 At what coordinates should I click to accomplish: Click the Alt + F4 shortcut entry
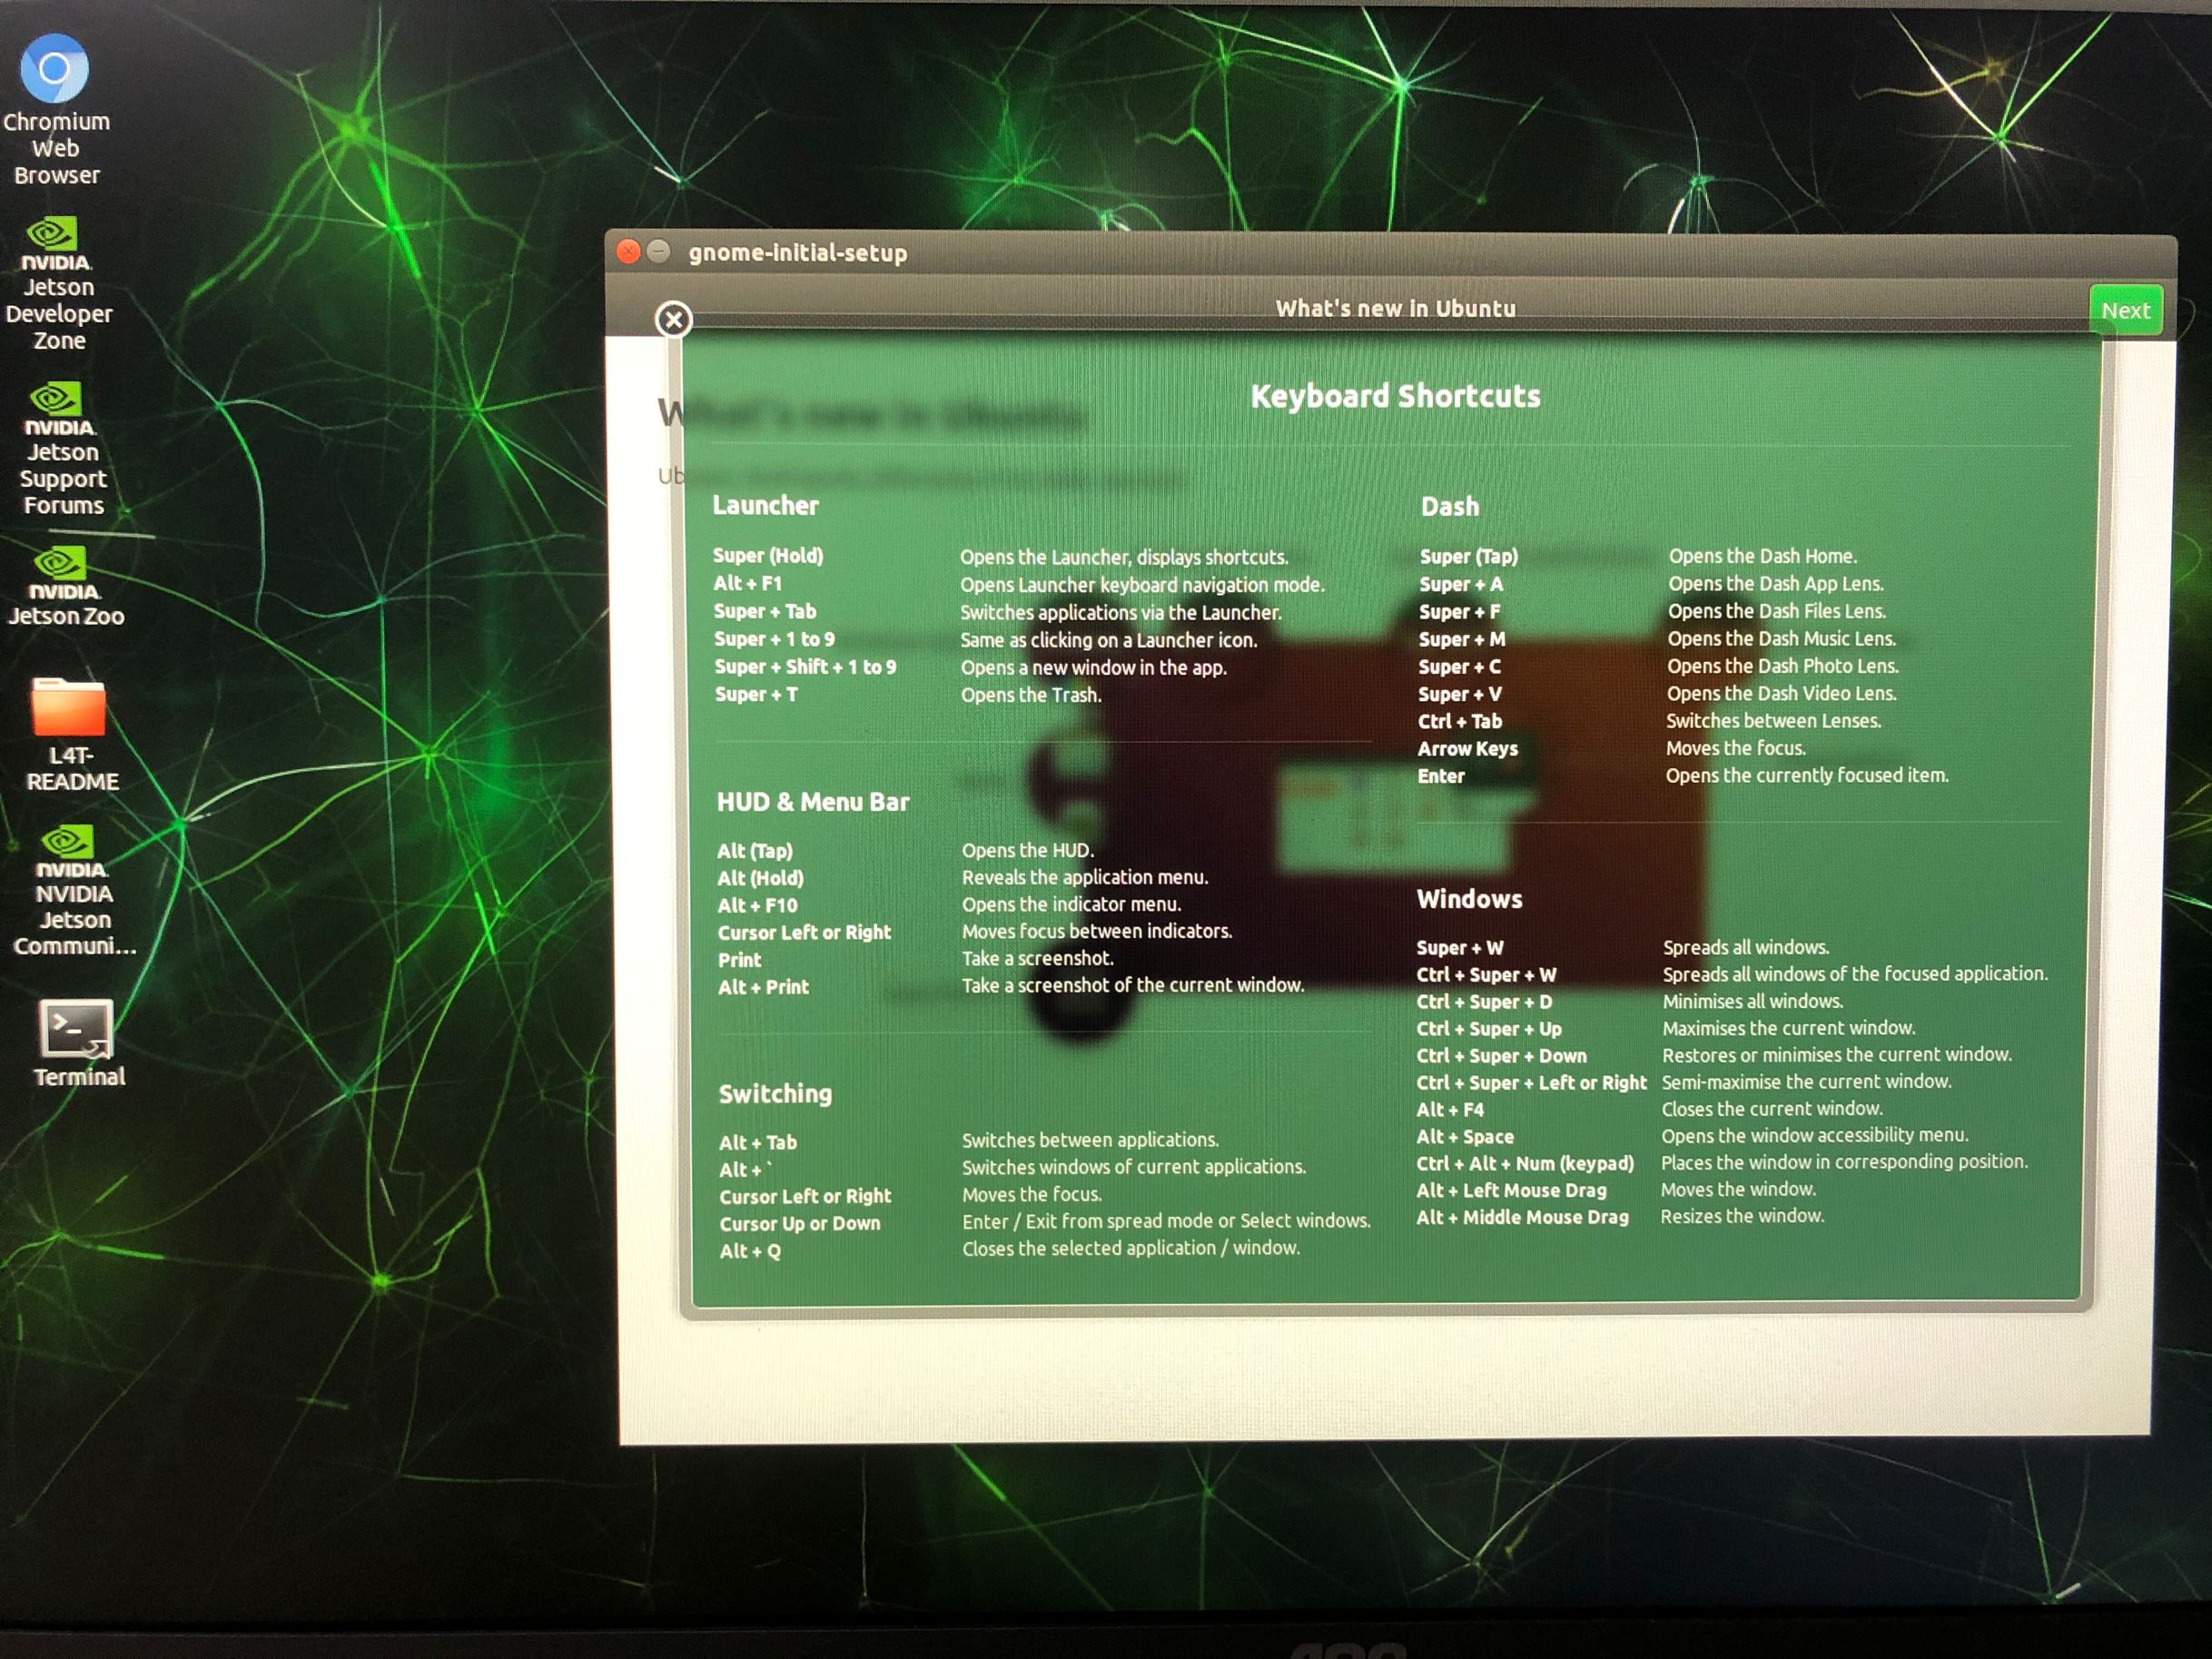1450,1109
